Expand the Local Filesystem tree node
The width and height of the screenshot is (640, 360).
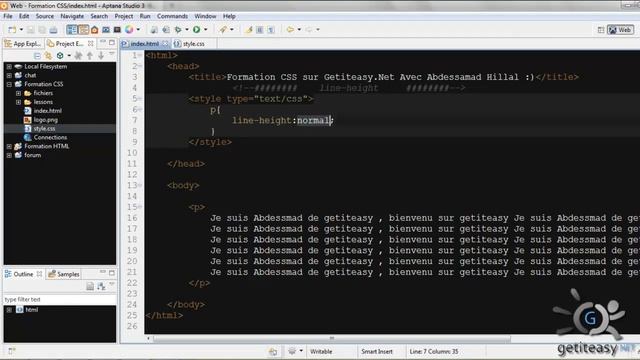(x=9, y=67)
